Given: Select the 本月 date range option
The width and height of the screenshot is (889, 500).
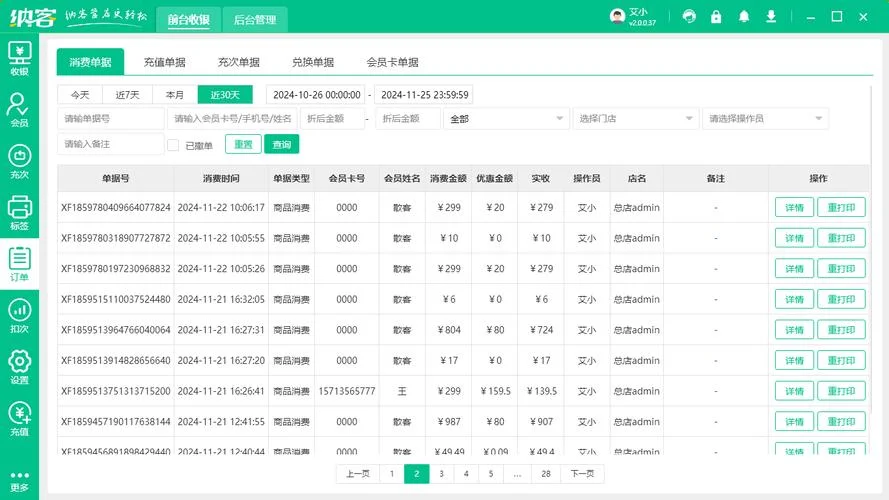Looking at the screenshot, I should coord(175,95).
